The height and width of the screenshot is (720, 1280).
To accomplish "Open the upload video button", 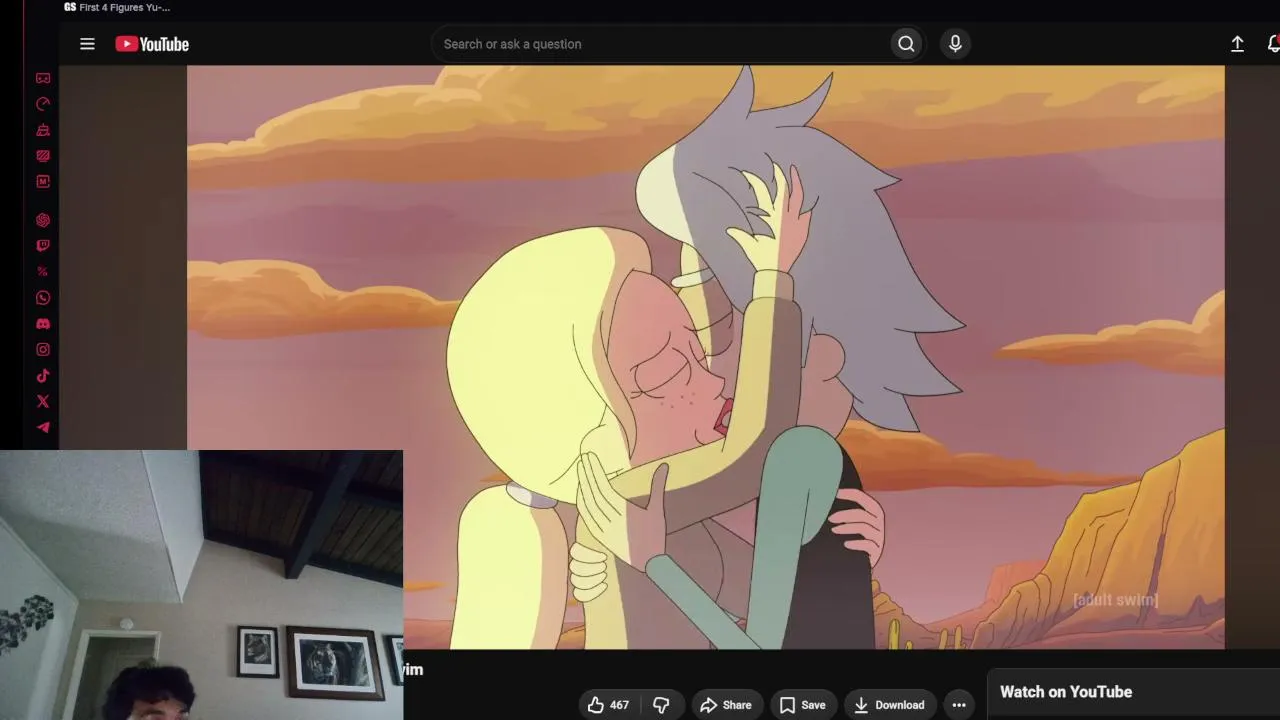I will click(x=1237, y=44).
